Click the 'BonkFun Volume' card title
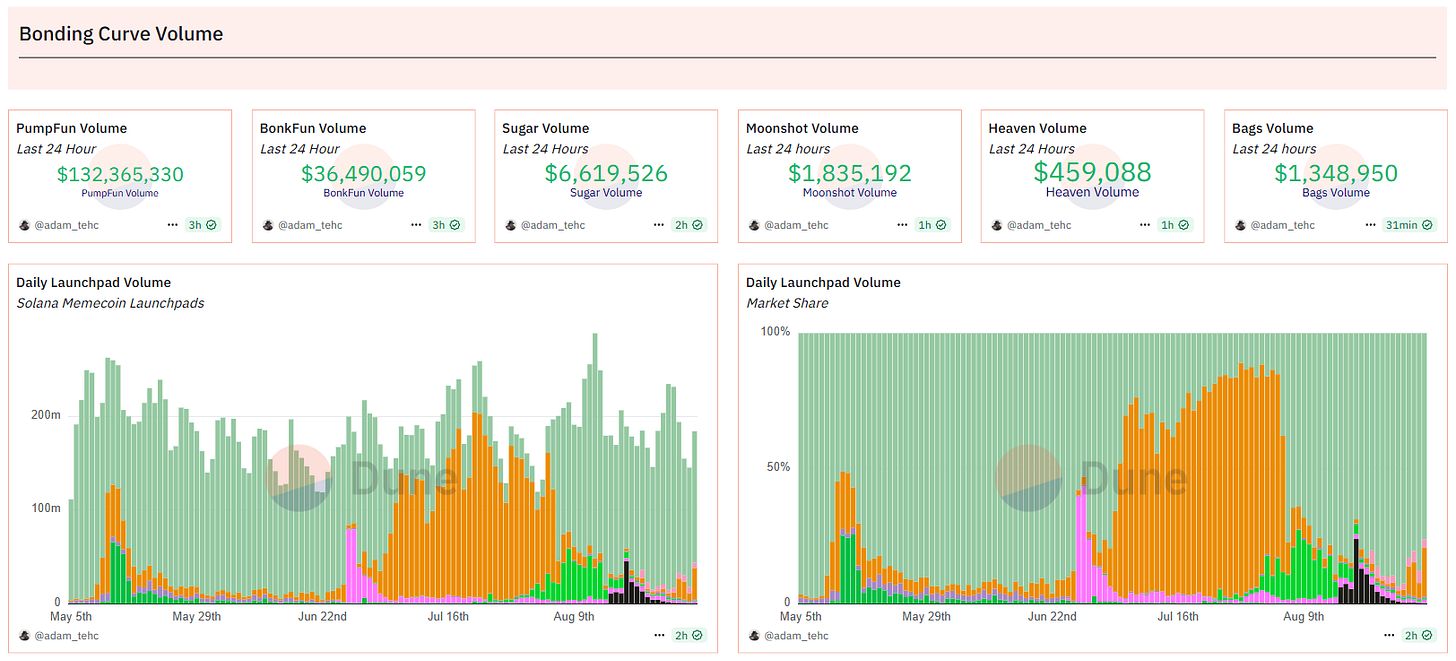The image size is (1456, 661). click(x=313, y=128)
